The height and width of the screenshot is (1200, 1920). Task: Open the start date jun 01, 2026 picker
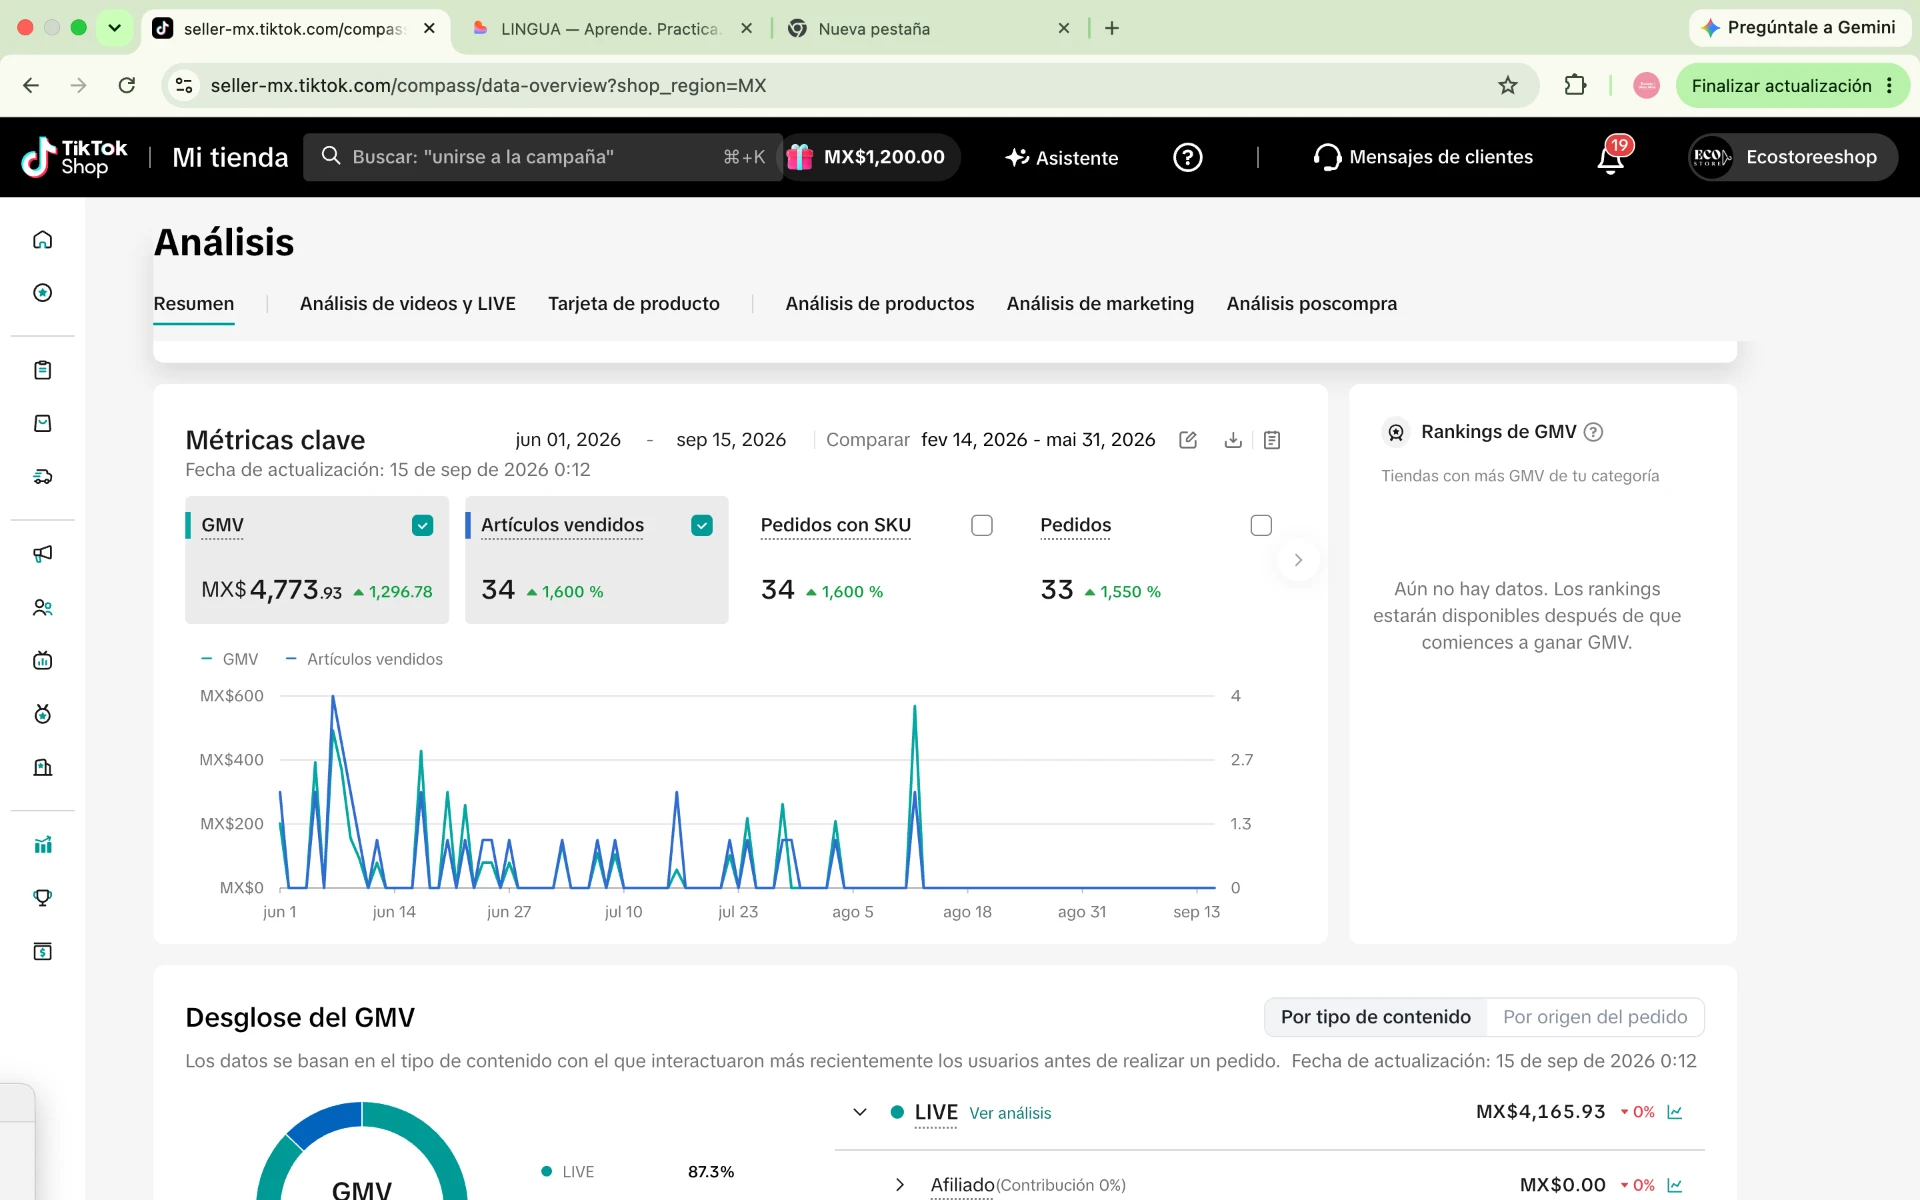coord(568,440)
